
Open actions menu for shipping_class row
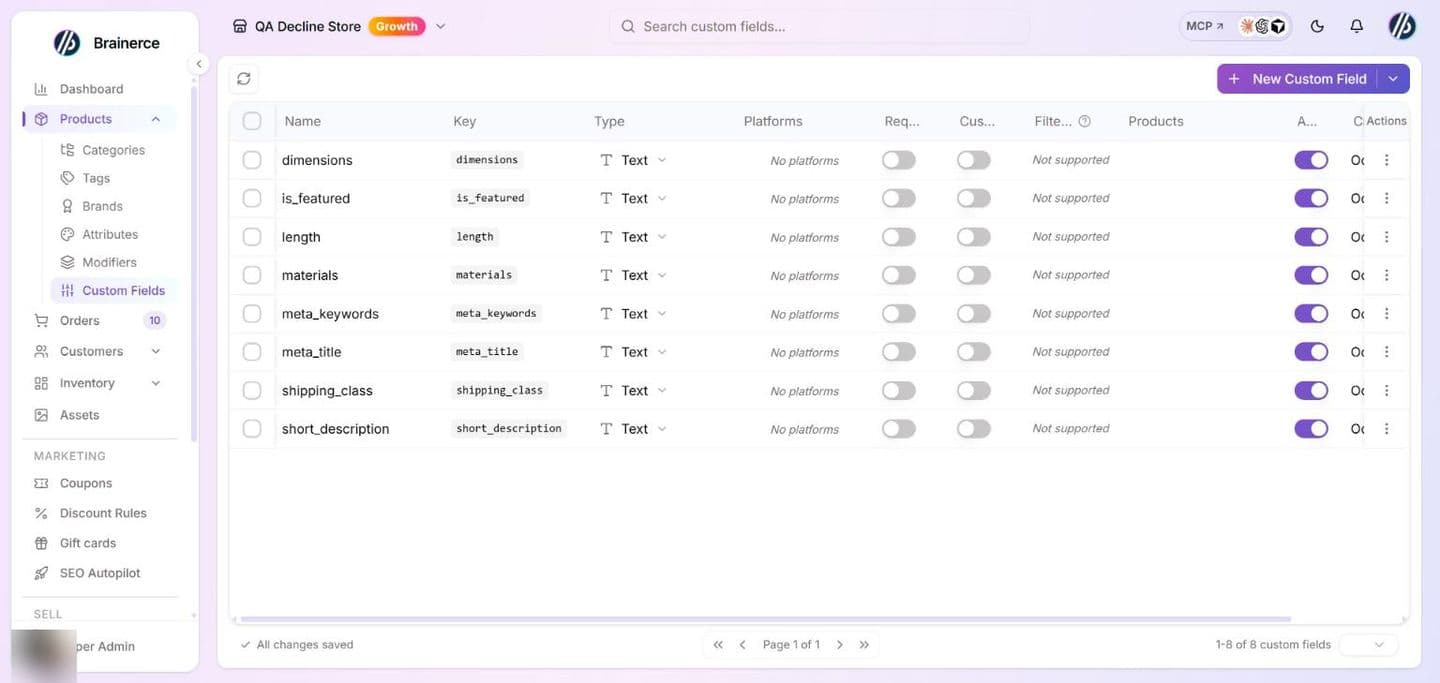(1386, 390)
